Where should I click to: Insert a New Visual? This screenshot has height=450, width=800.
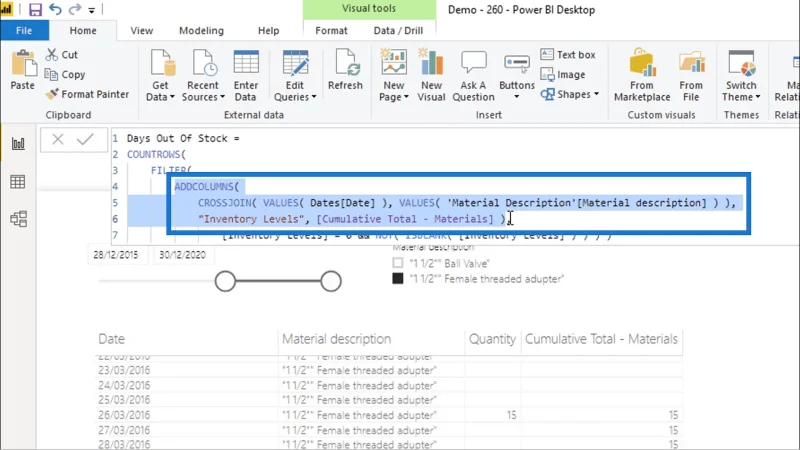(431, 76)
